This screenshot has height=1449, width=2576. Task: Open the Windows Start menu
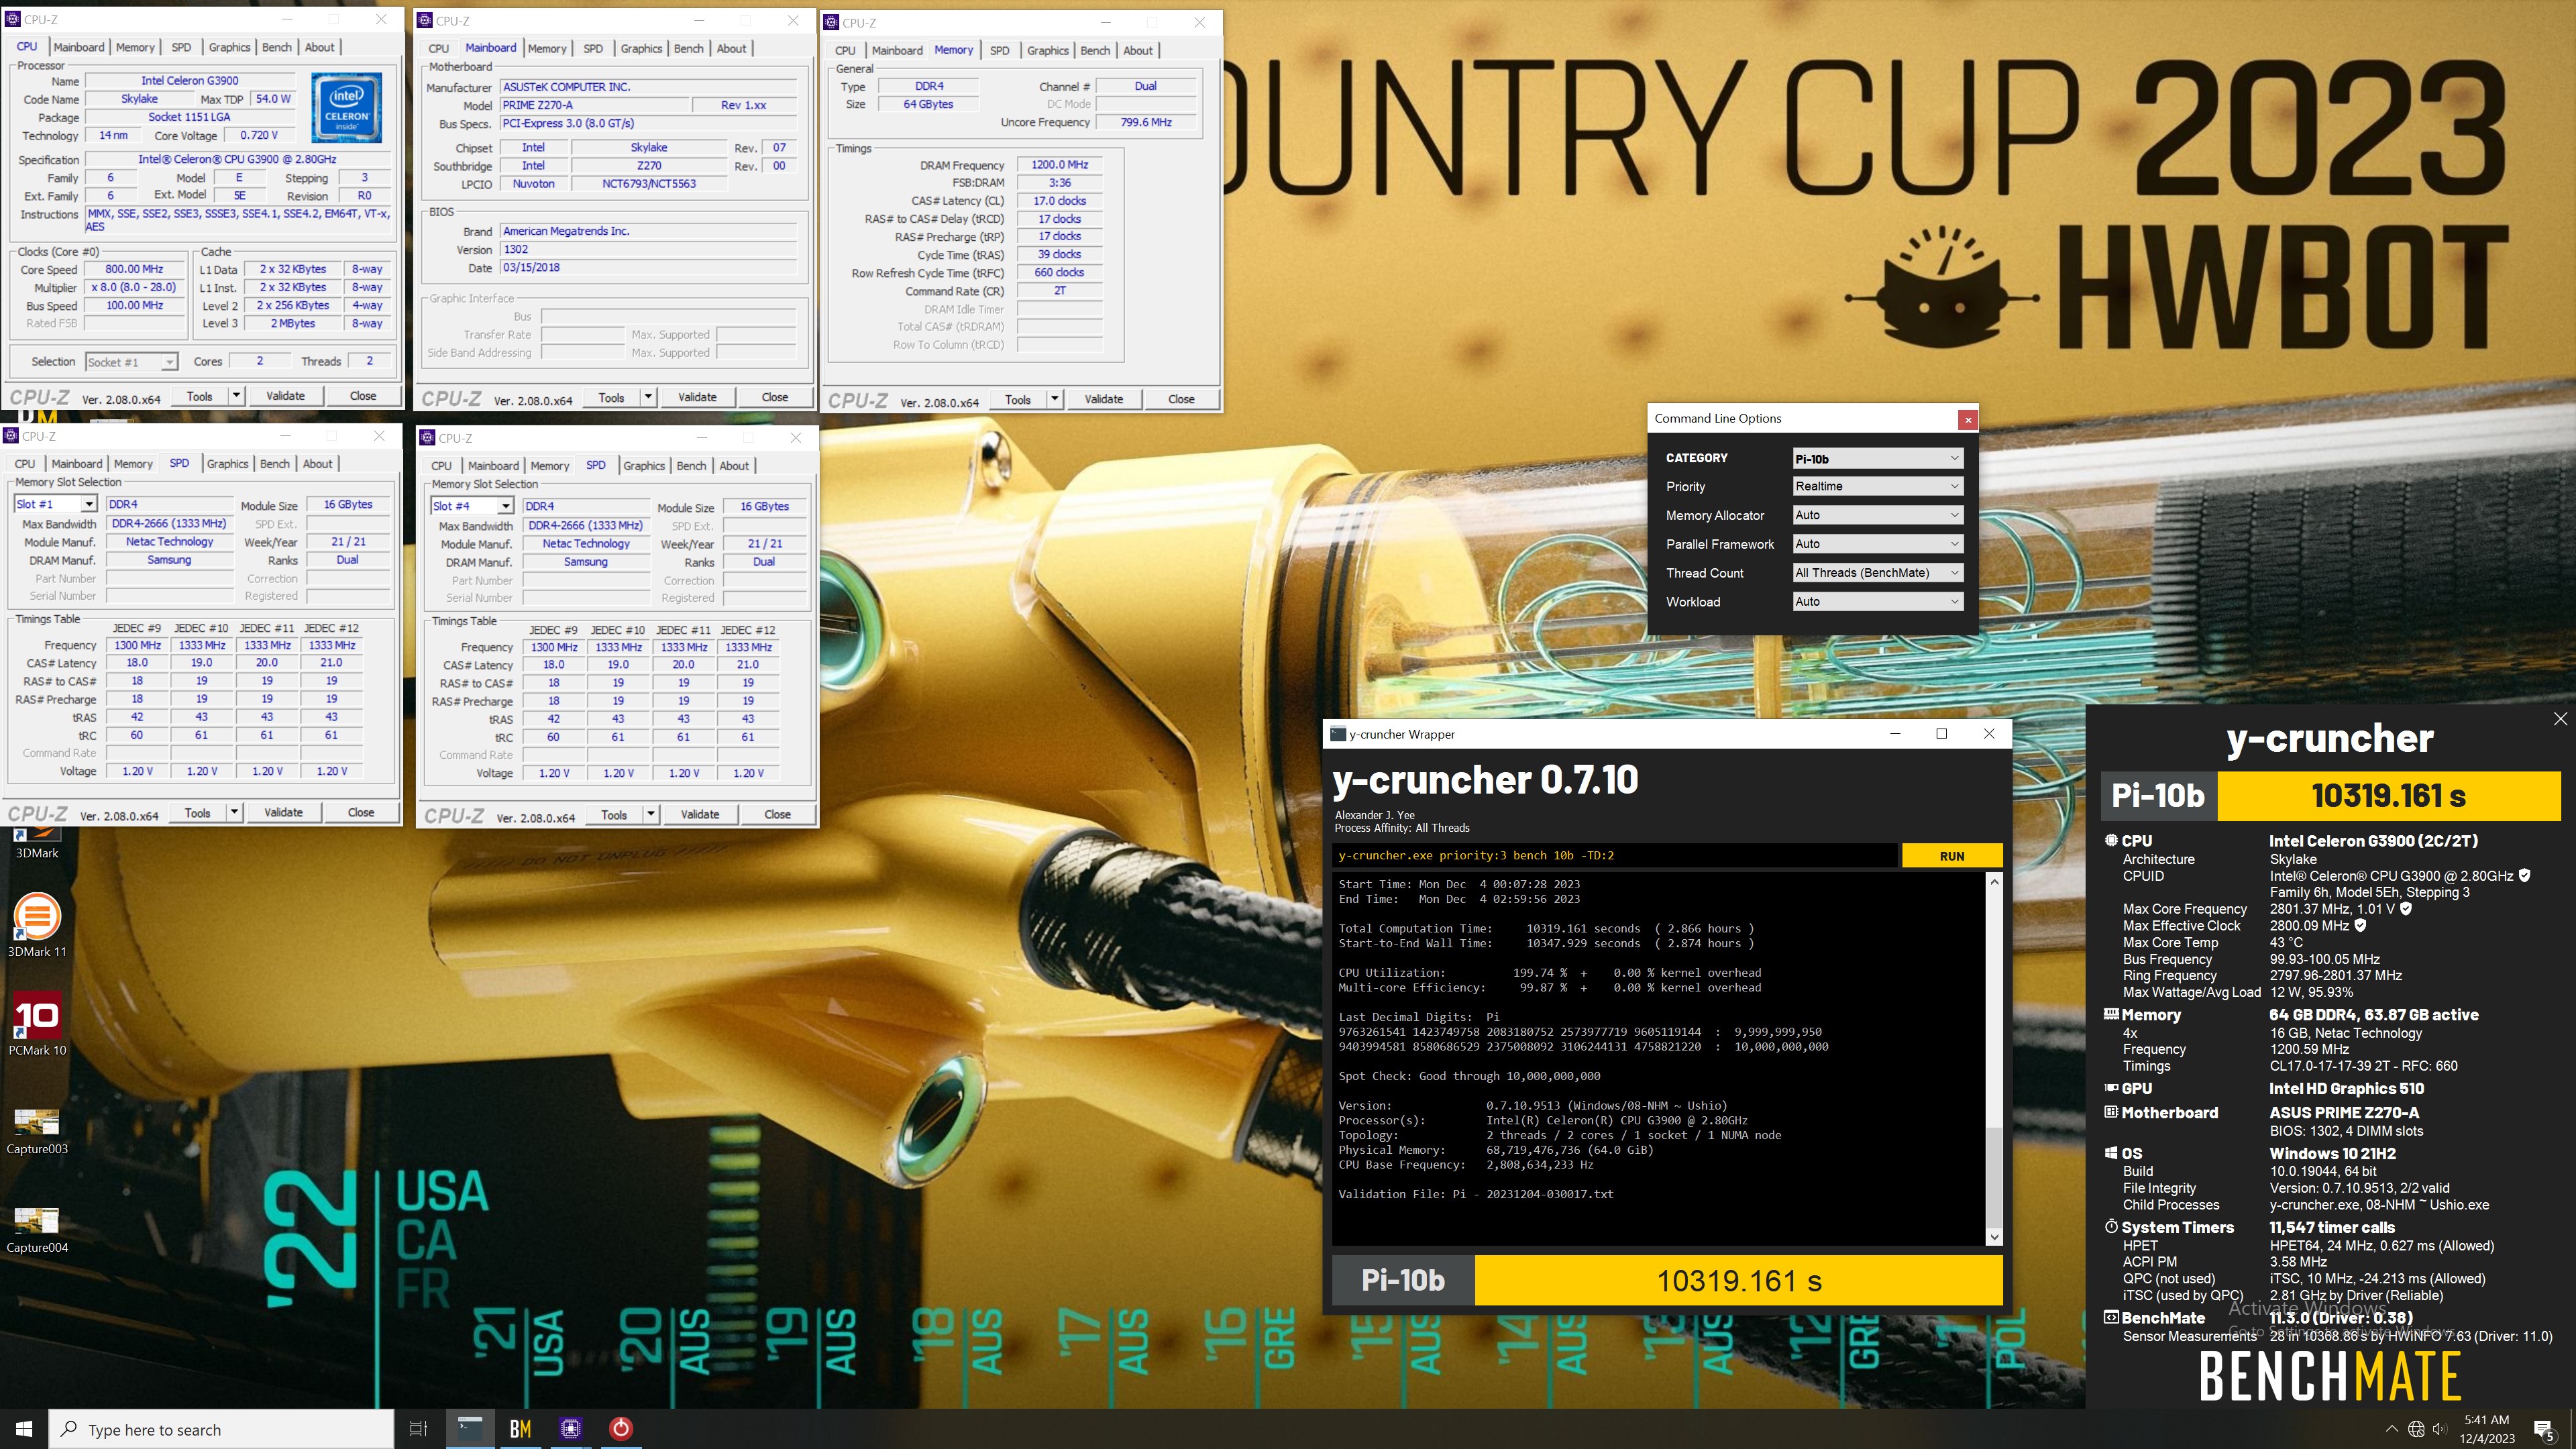[24, 1429]
